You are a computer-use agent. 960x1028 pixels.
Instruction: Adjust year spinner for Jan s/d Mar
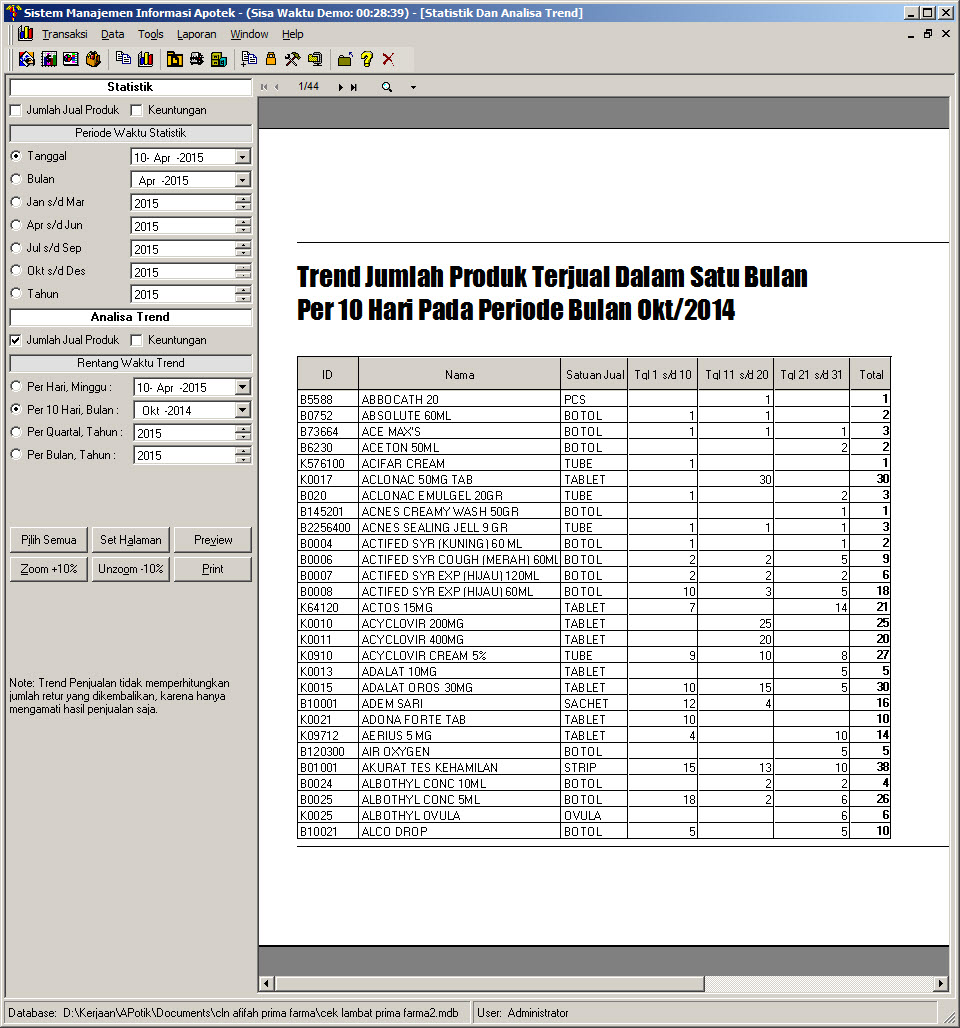[243, 203]
